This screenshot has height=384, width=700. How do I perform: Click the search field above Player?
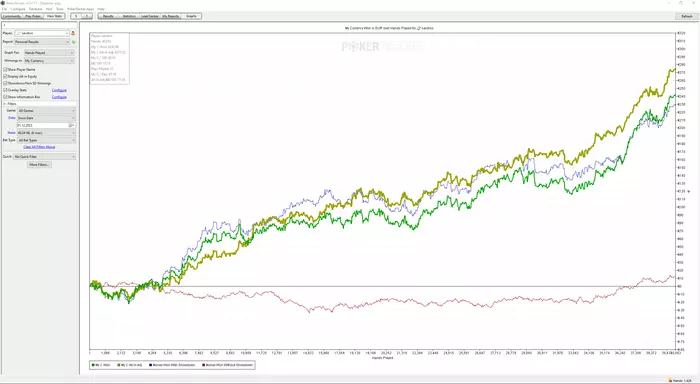click(x=39, y=25)
